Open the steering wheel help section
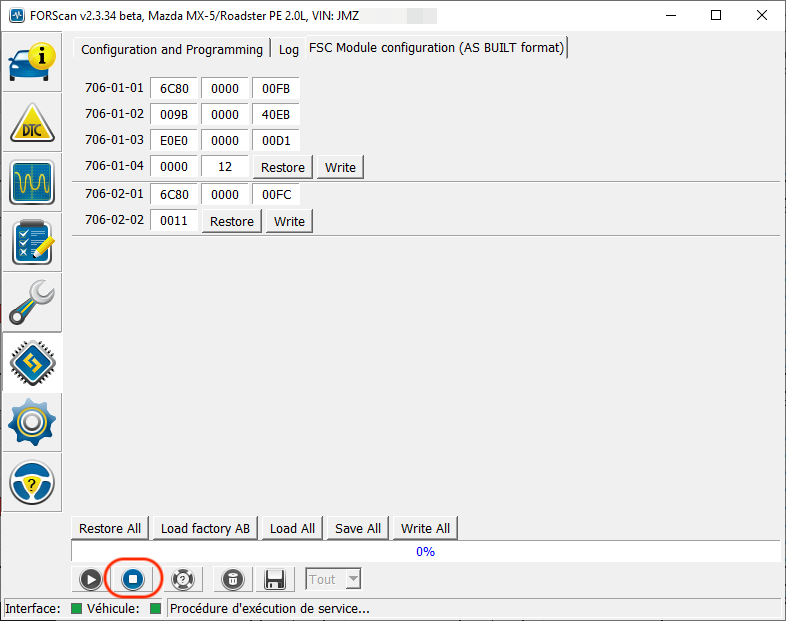 coord(32,483)
